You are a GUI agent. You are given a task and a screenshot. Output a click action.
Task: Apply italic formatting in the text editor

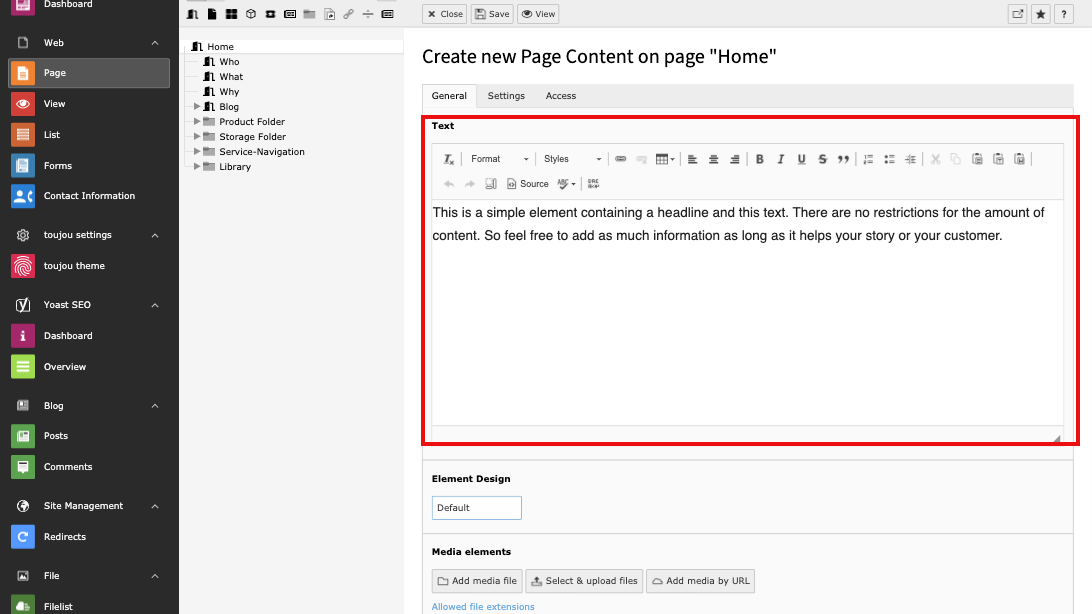(781, 159)
